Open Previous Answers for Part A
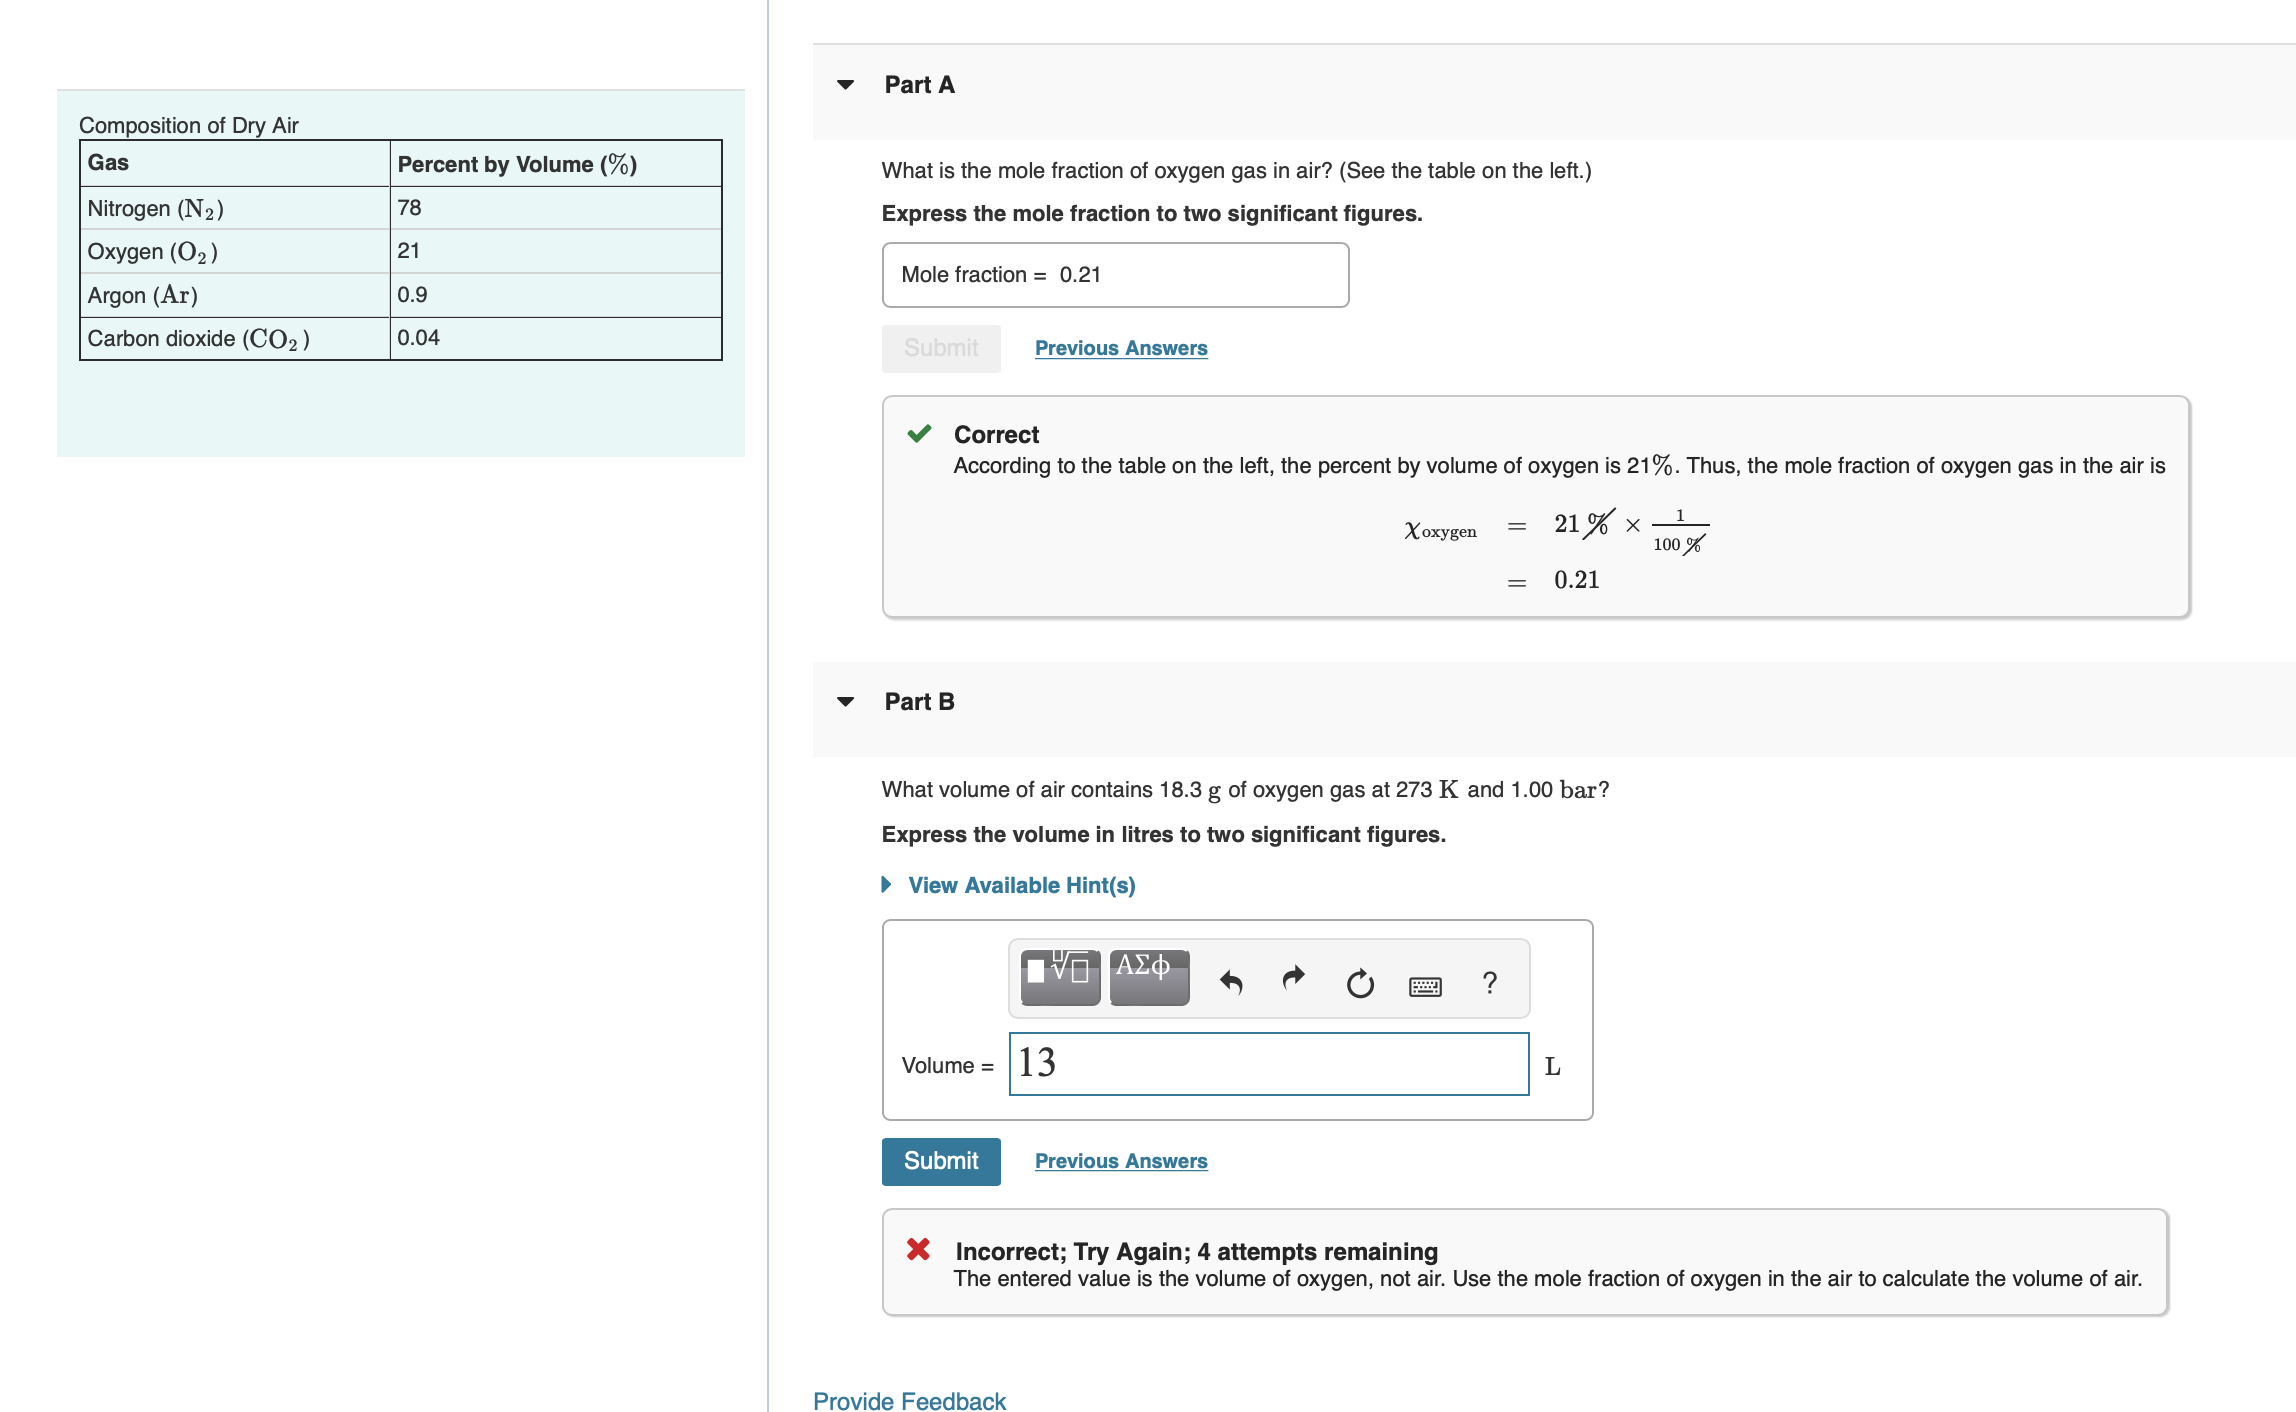Viewport: 2296px width, 1412px height. 1121,348
